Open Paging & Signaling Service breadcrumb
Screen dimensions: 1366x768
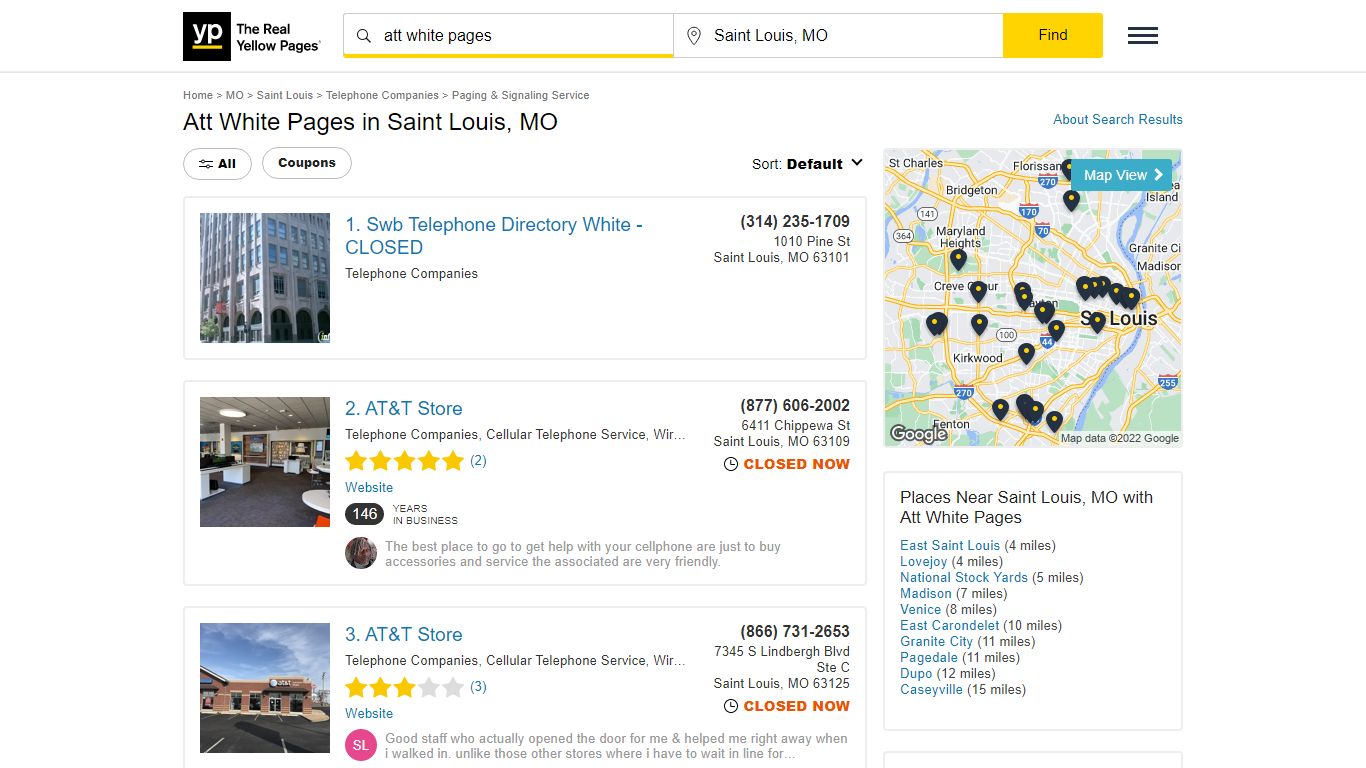click(521, 95)
